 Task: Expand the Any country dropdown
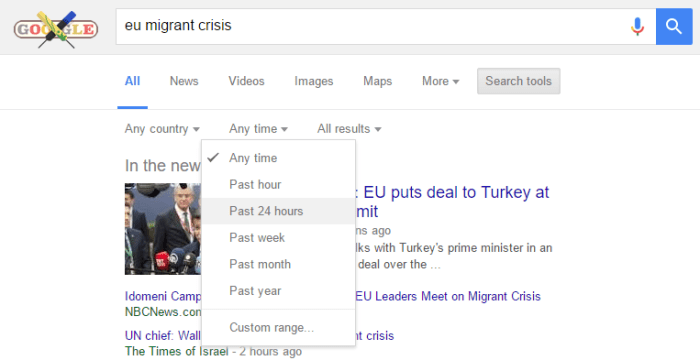click(162, 129)
